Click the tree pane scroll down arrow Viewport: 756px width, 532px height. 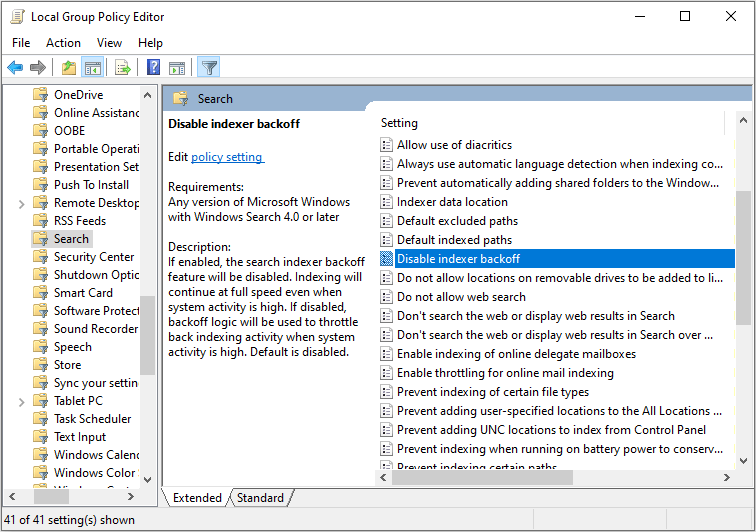point(148,479)
